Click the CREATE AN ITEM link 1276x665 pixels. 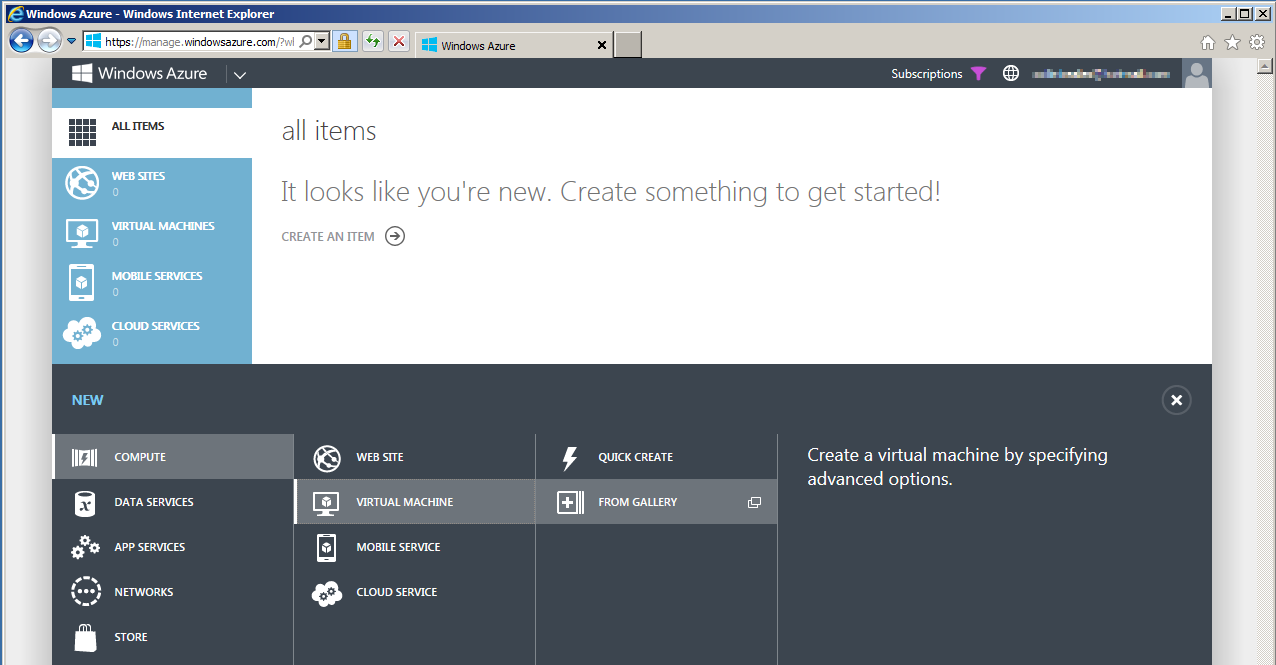pos(328,236)
